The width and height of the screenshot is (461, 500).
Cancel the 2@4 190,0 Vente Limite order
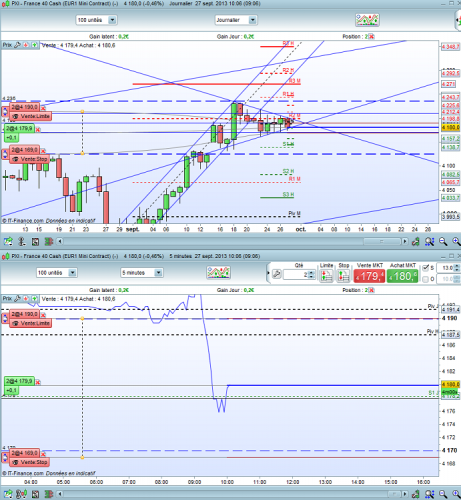[43, 108]
